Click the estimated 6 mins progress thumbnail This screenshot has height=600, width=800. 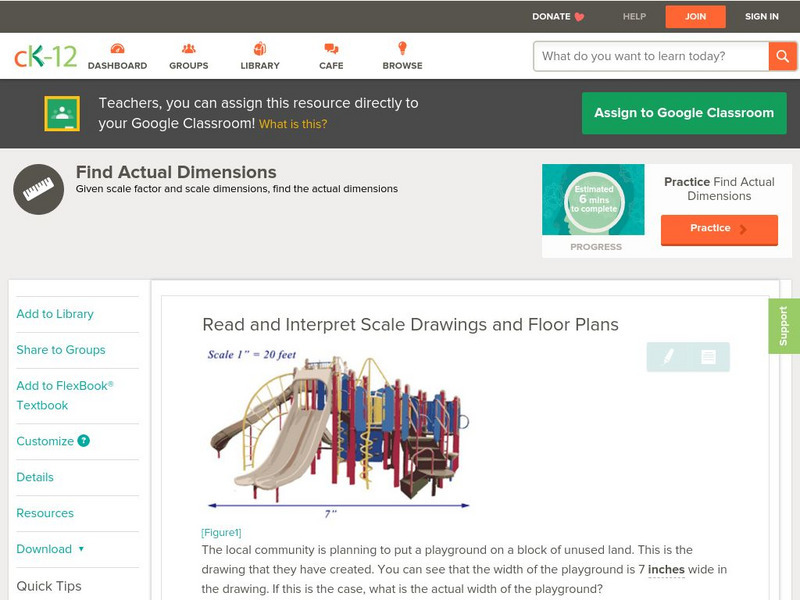pyautogui.click(x=593, y=199)
